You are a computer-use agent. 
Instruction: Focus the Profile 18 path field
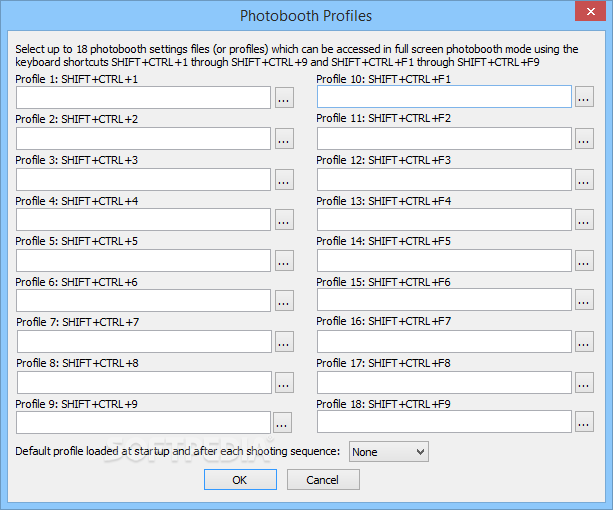[x=444, y=422]
